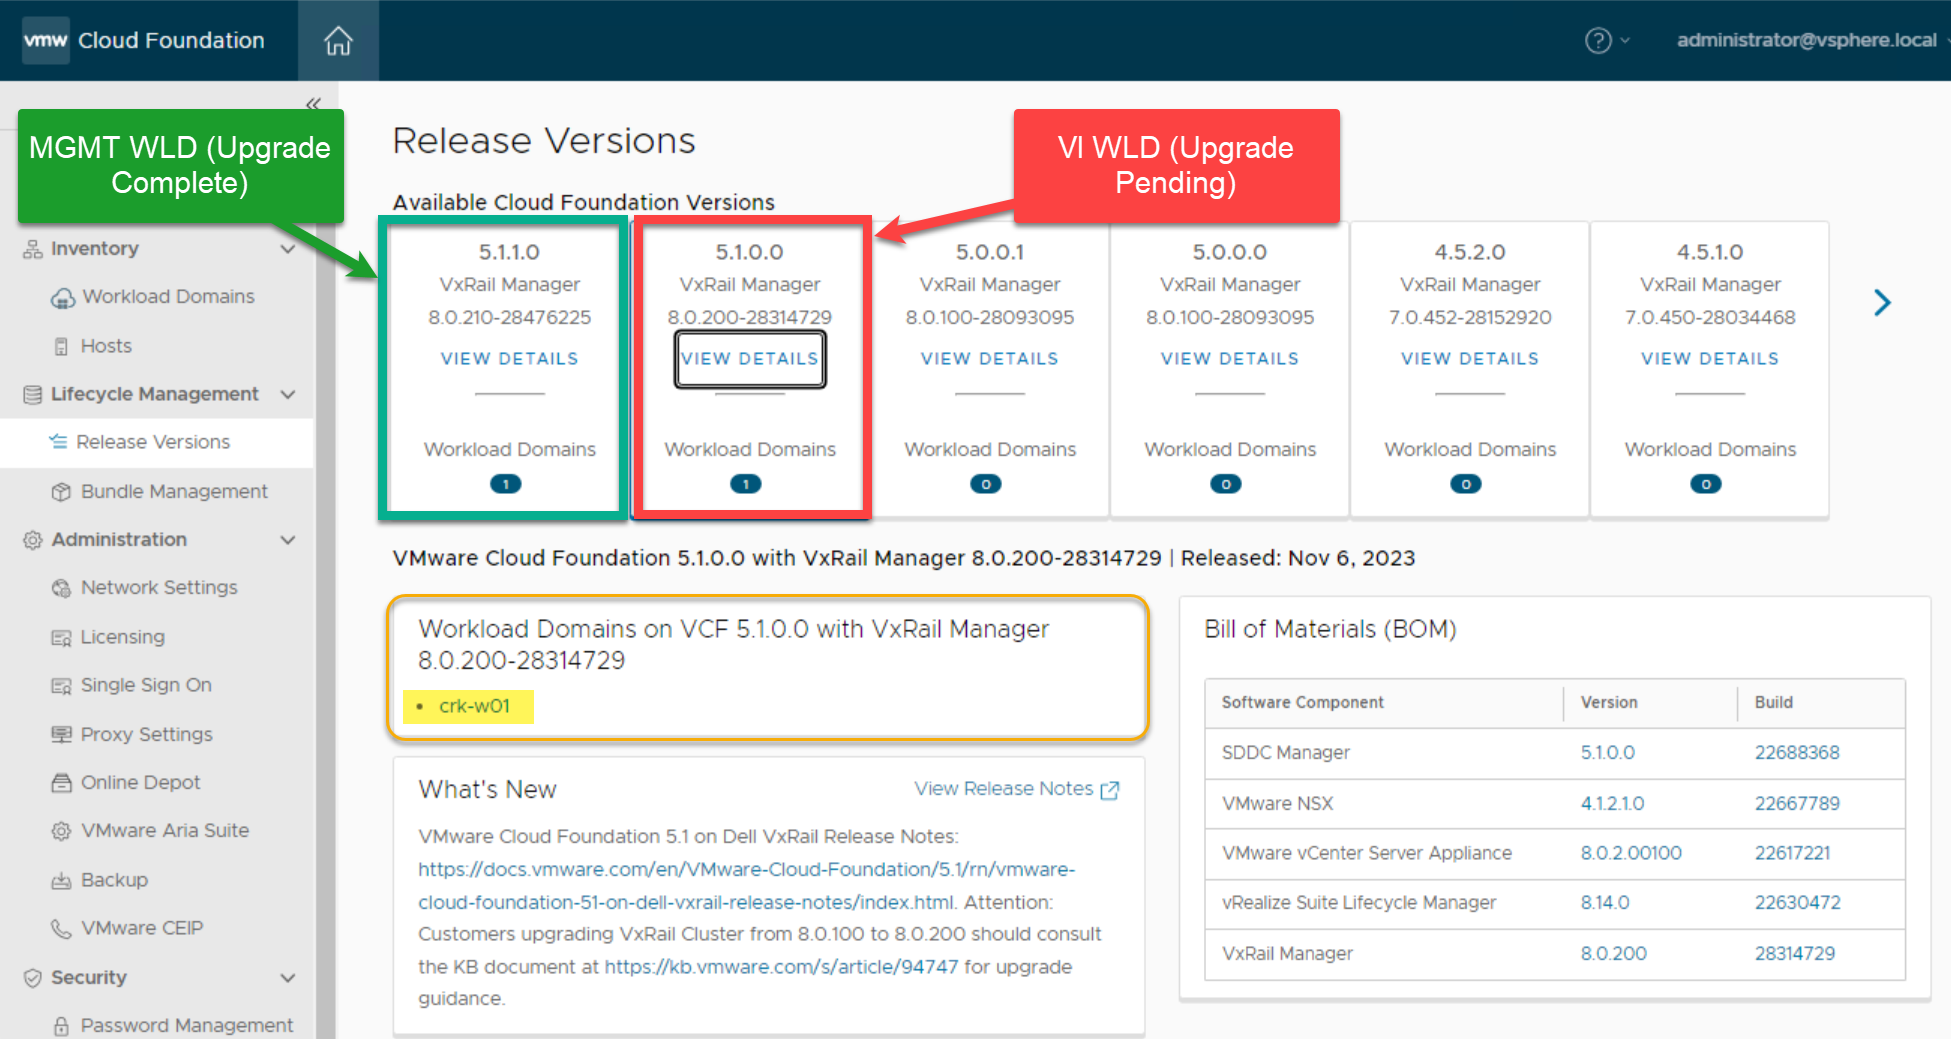Open Licensing in the sidebar

click(x=122, y=637)
